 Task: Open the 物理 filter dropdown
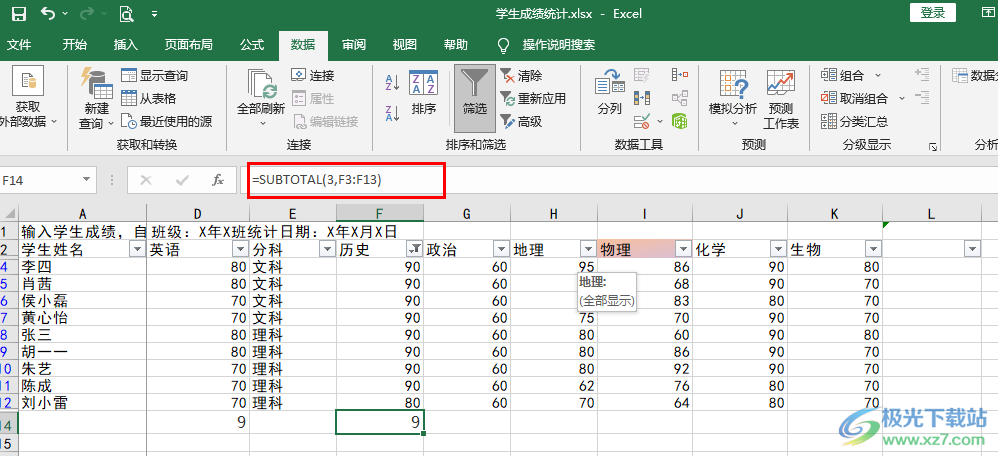[684, 250]
